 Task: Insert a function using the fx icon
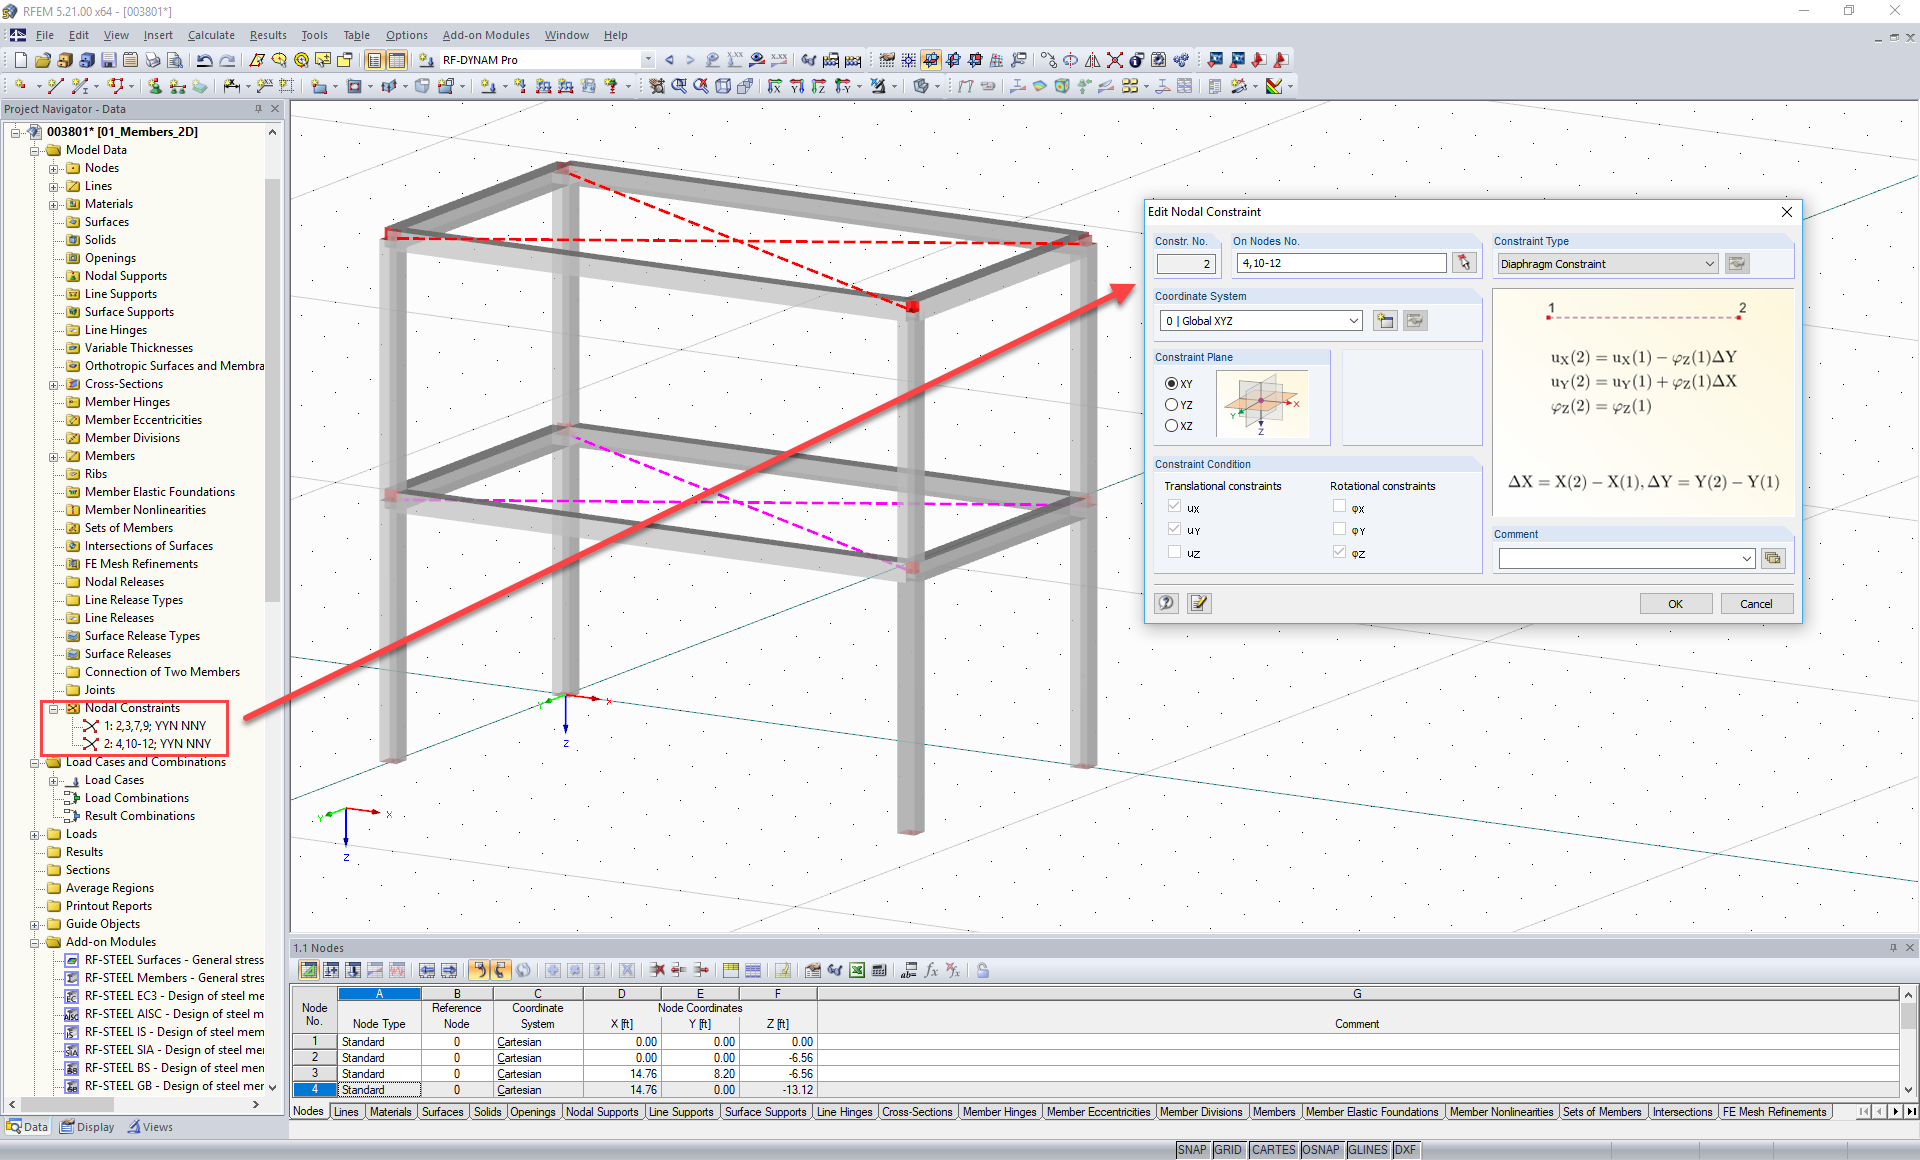click(x=931, y=970)
